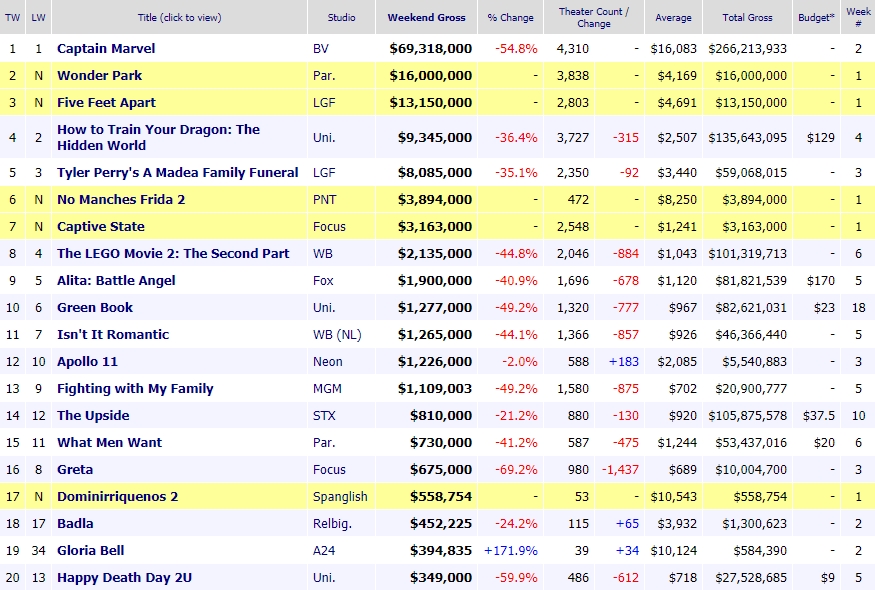Click WB studio in LEGO Movie 2 row
The width and height of the screenshot is (875, 590).
tap(323, 253)
